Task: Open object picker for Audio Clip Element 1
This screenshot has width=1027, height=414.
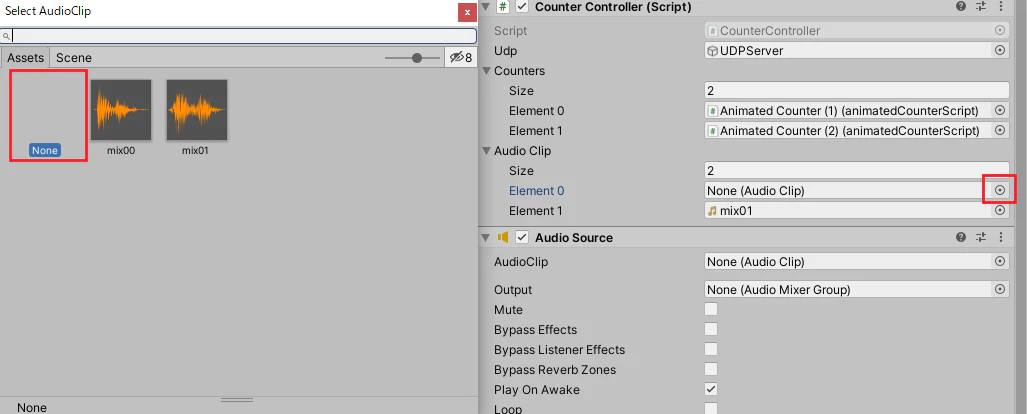Action: (999, 210)
